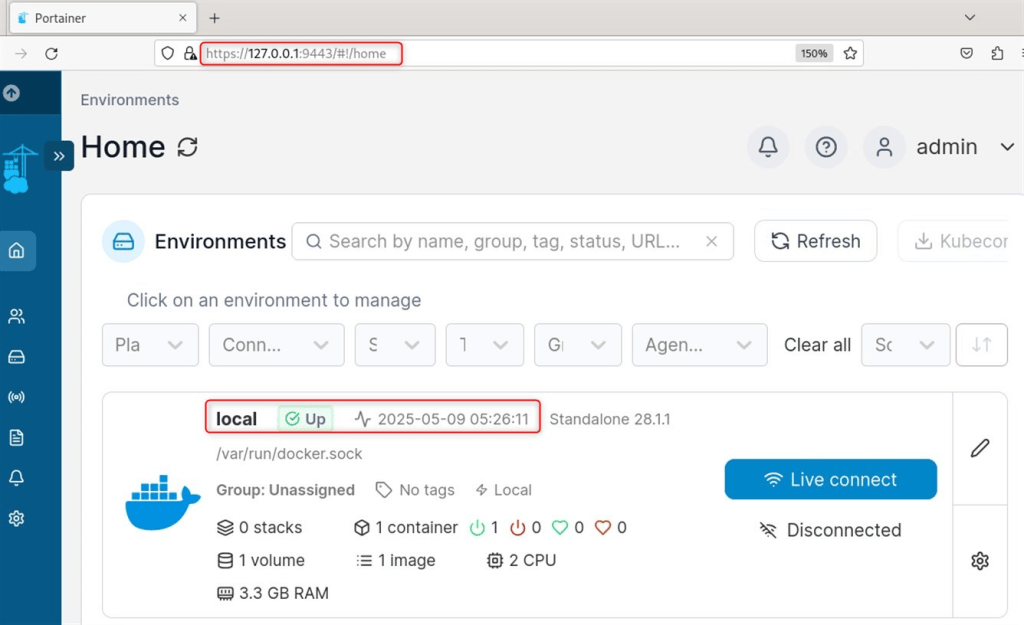This screenshot has width=1024, height=625.
Task: Click the gear icon on the environment card
Action: click(x=980, y=561)
